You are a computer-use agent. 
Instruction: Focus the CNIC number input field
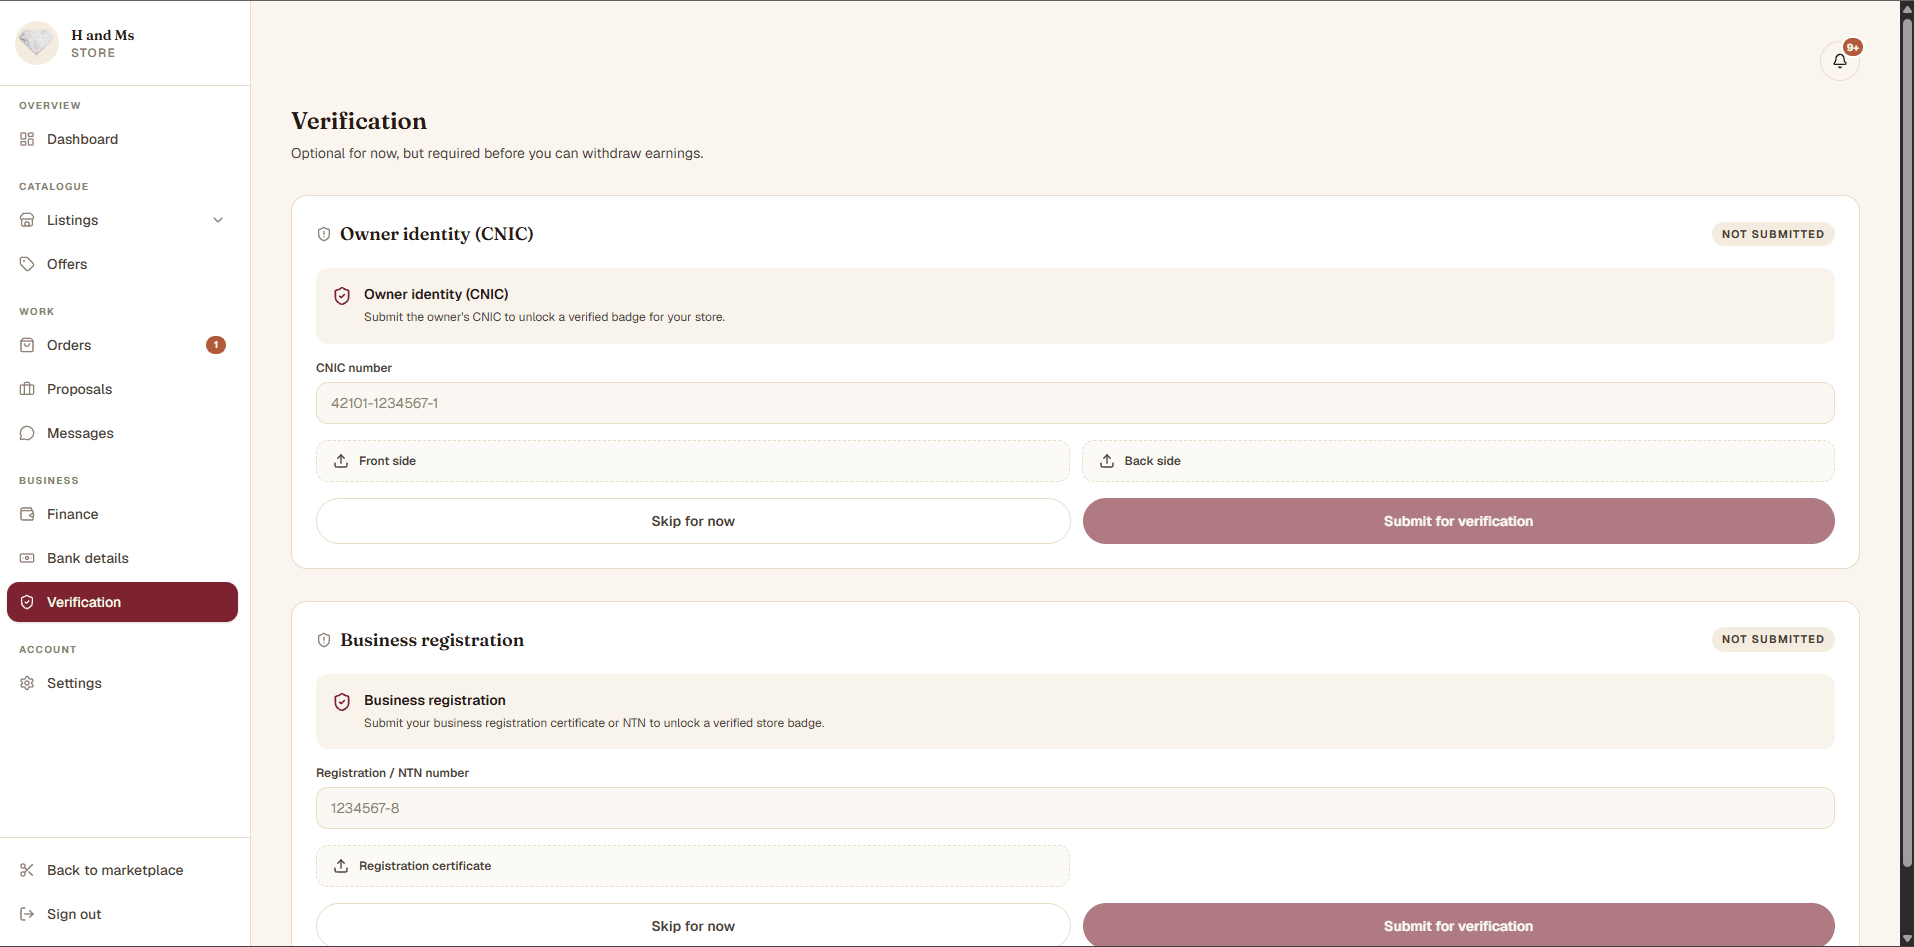coord(1075,403)
